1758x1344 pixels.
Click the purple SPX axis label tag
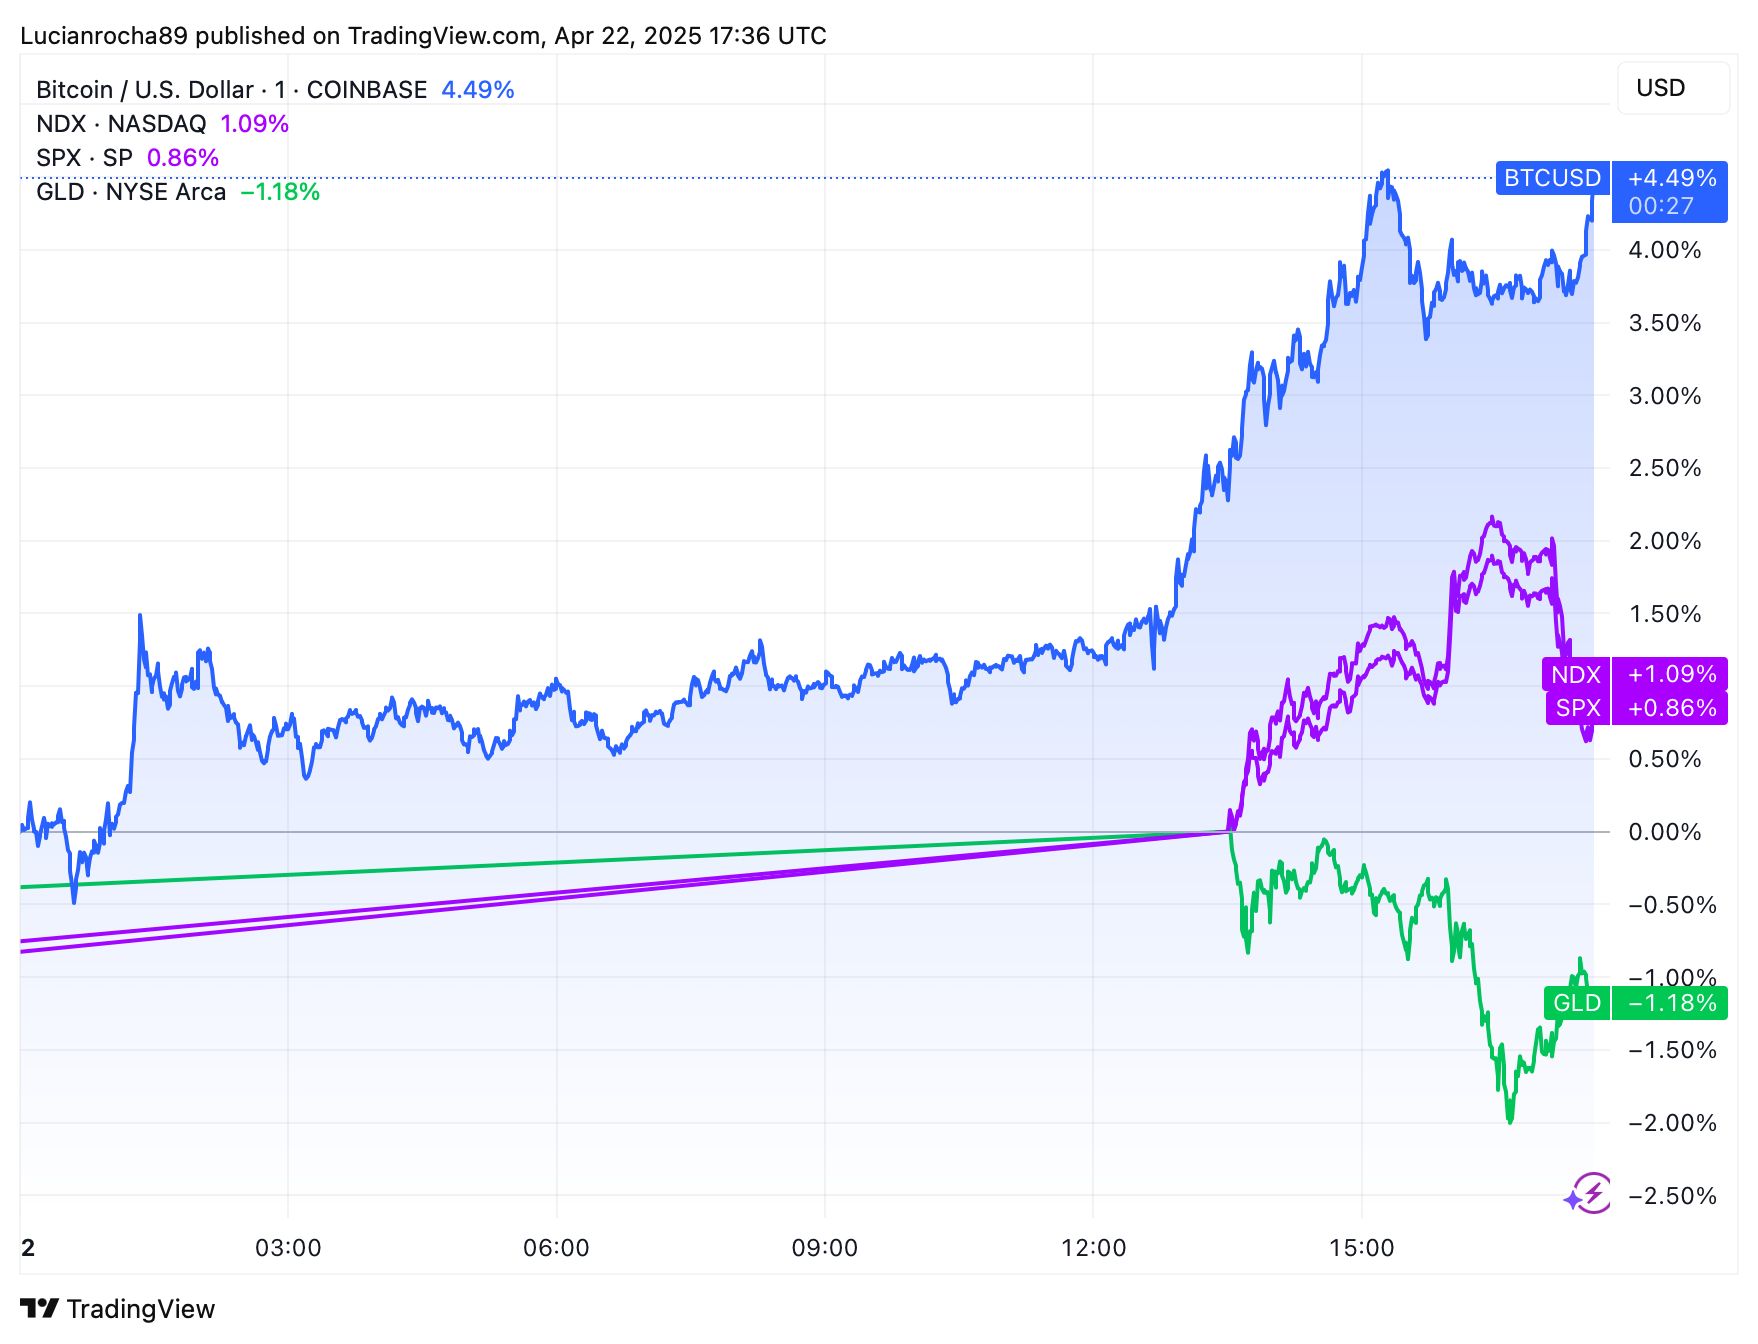click(1578, 708)
